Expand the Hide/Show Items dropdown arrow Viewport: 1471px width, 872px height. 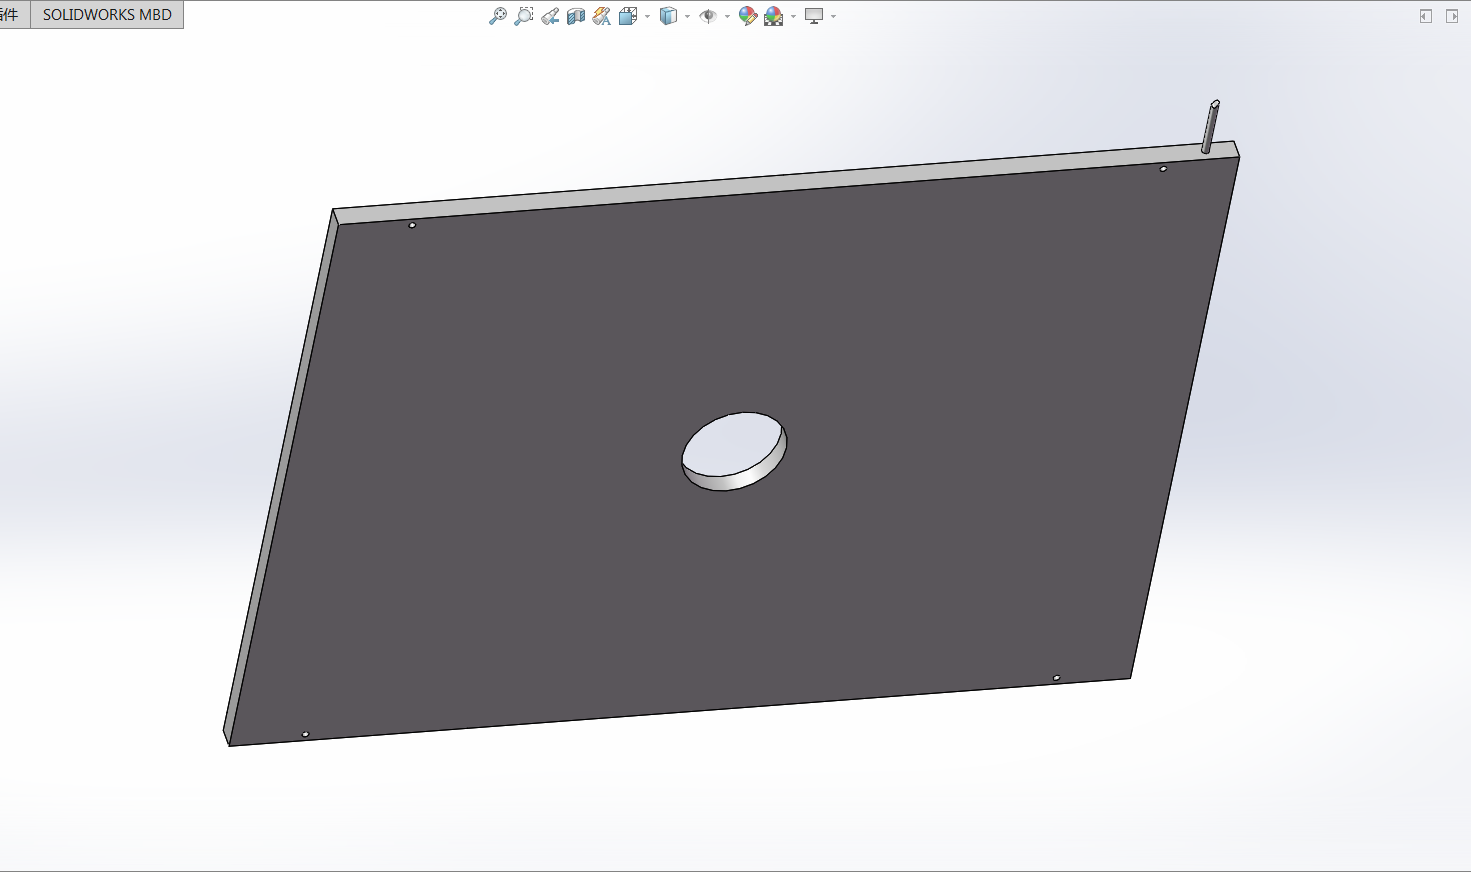[727, 17]
